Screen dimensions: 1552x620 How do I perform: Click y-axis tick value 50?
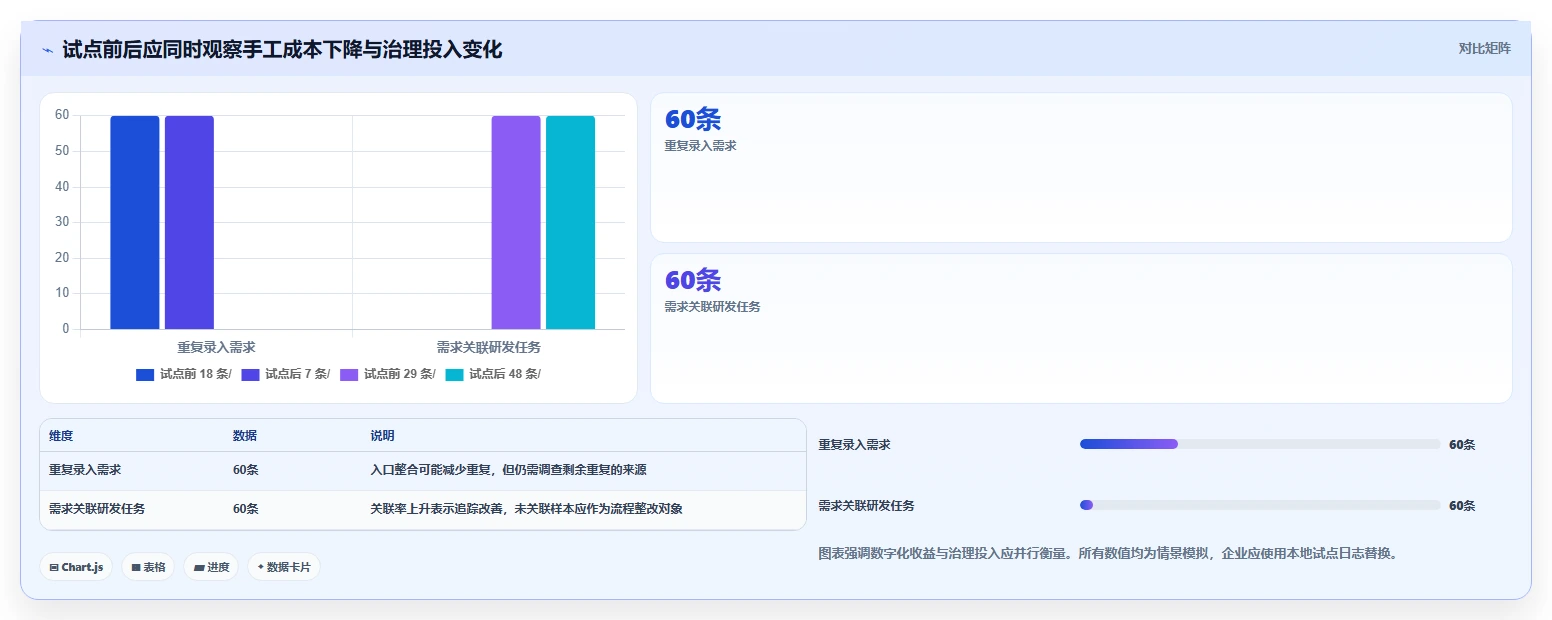pos(62,151)
